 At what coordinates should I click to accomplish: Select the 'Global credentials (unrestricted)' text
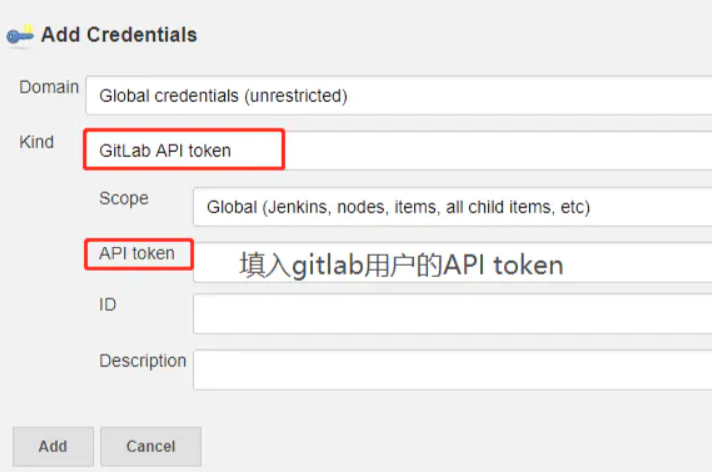coord(223,96)
